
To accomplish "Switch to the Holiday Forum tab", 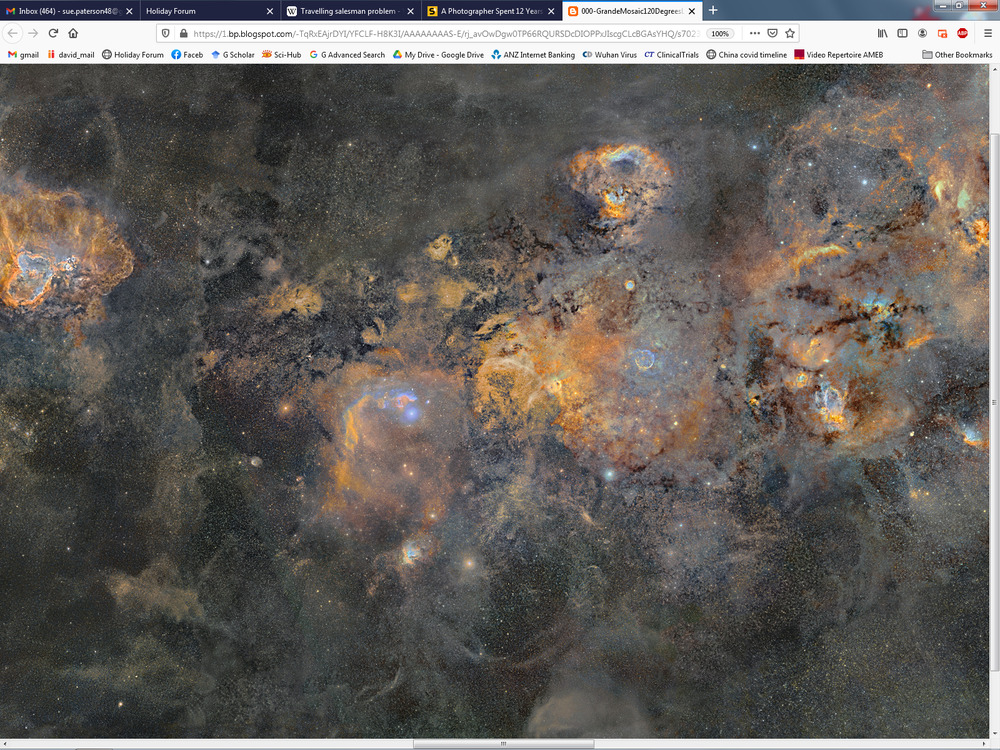I will [200, 11].
